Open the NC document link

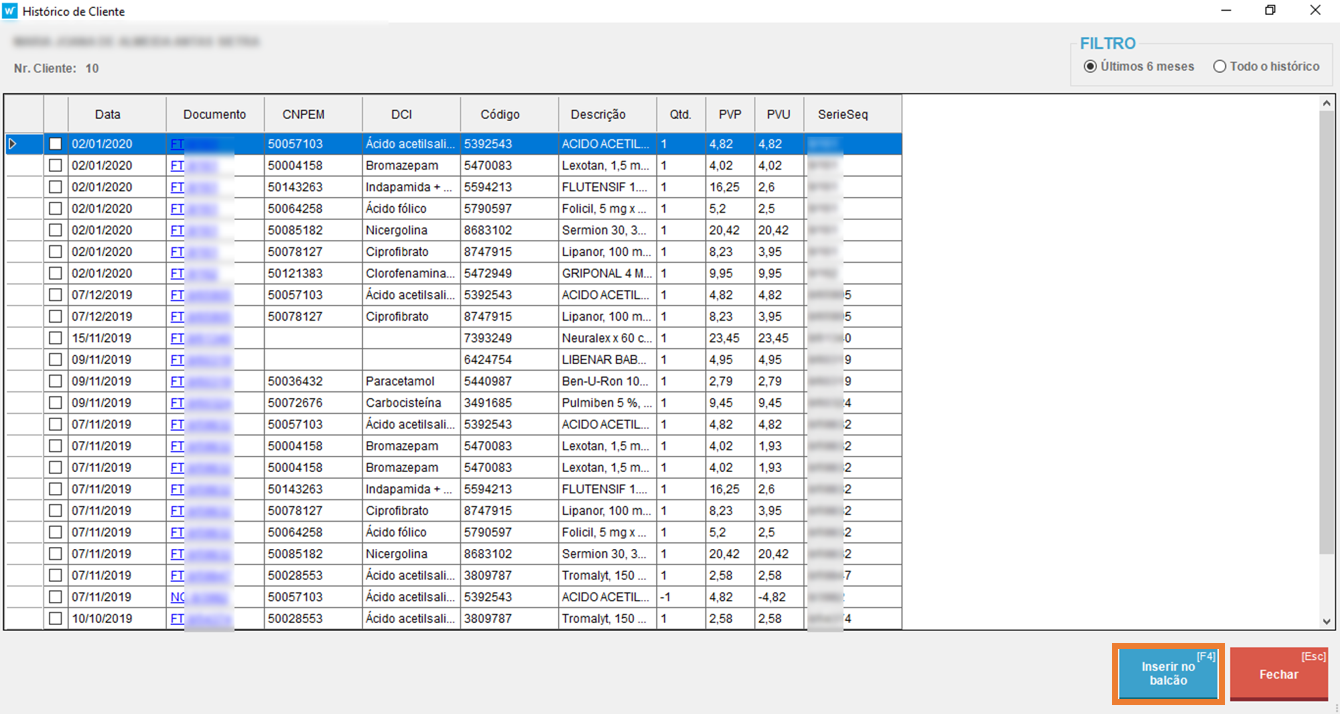(x=178, y=597)
